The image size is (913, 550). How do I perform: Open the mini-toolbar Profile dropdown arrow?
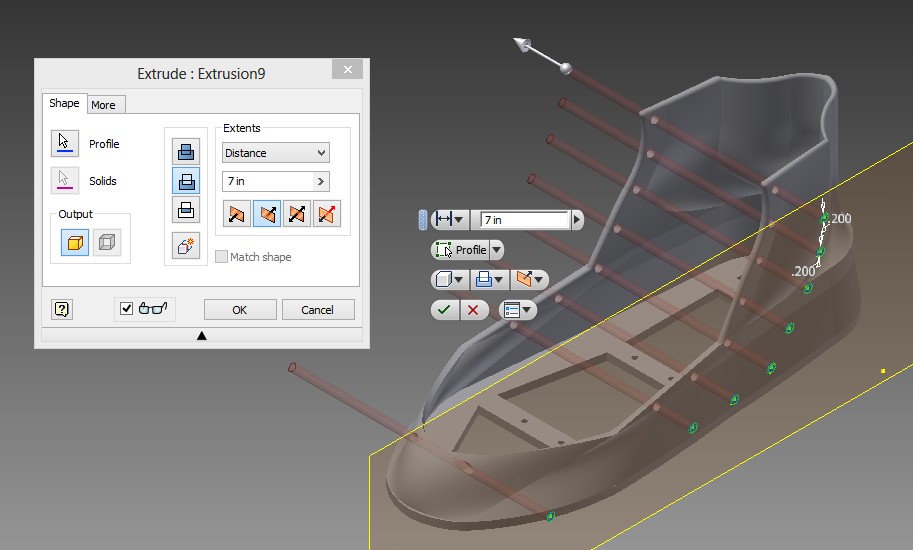click(497, 250)
